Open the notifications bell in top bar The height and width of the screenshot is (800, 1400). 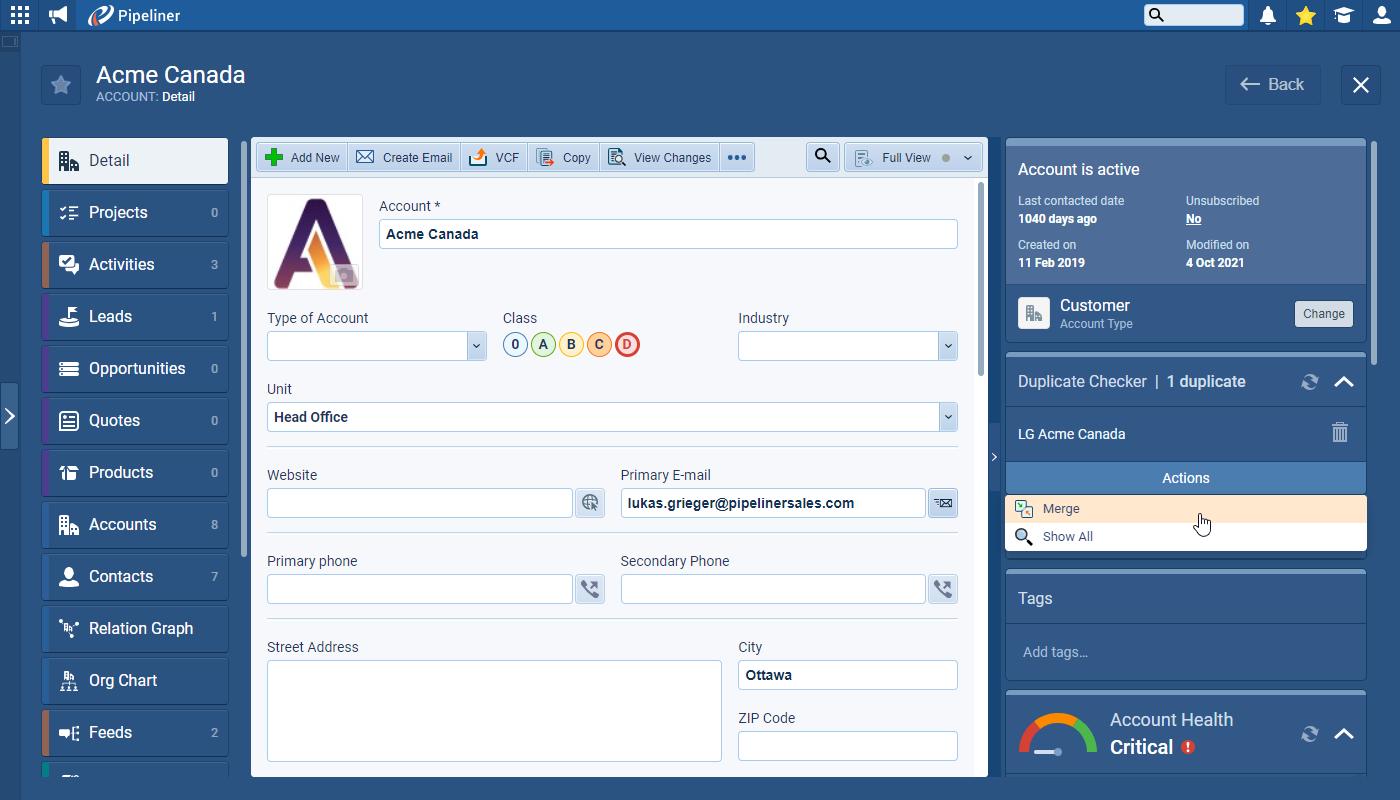click(x=1268, y=15)
